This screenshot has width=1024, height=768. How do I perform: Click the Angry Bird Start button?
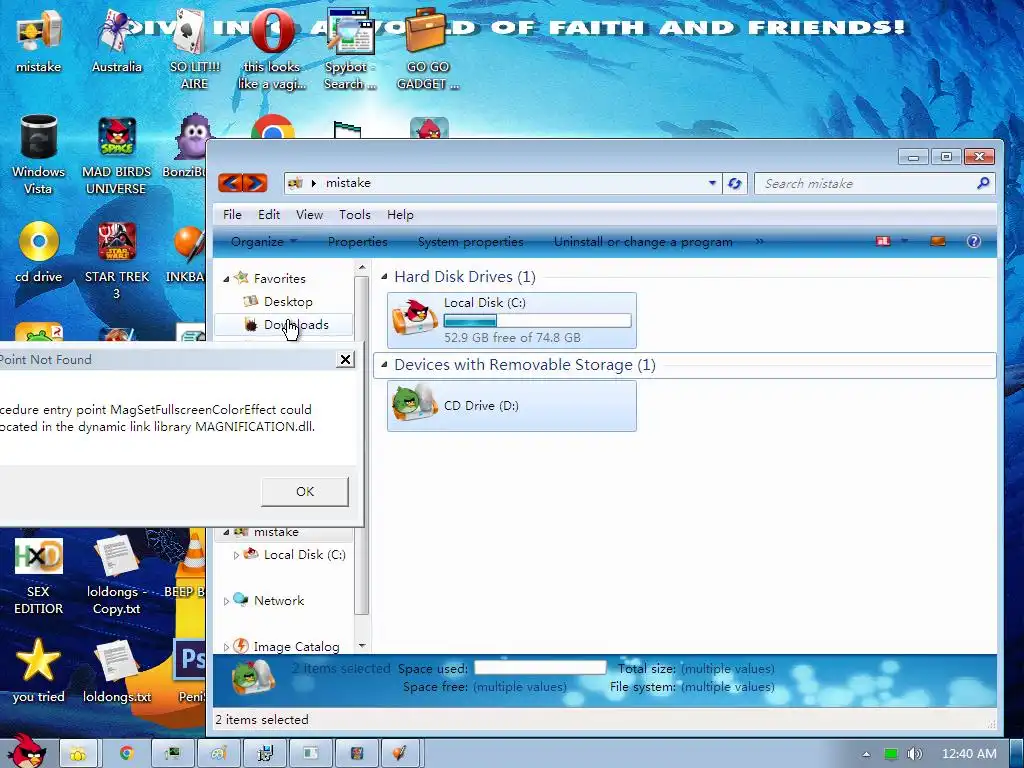(x=26, y=752)
